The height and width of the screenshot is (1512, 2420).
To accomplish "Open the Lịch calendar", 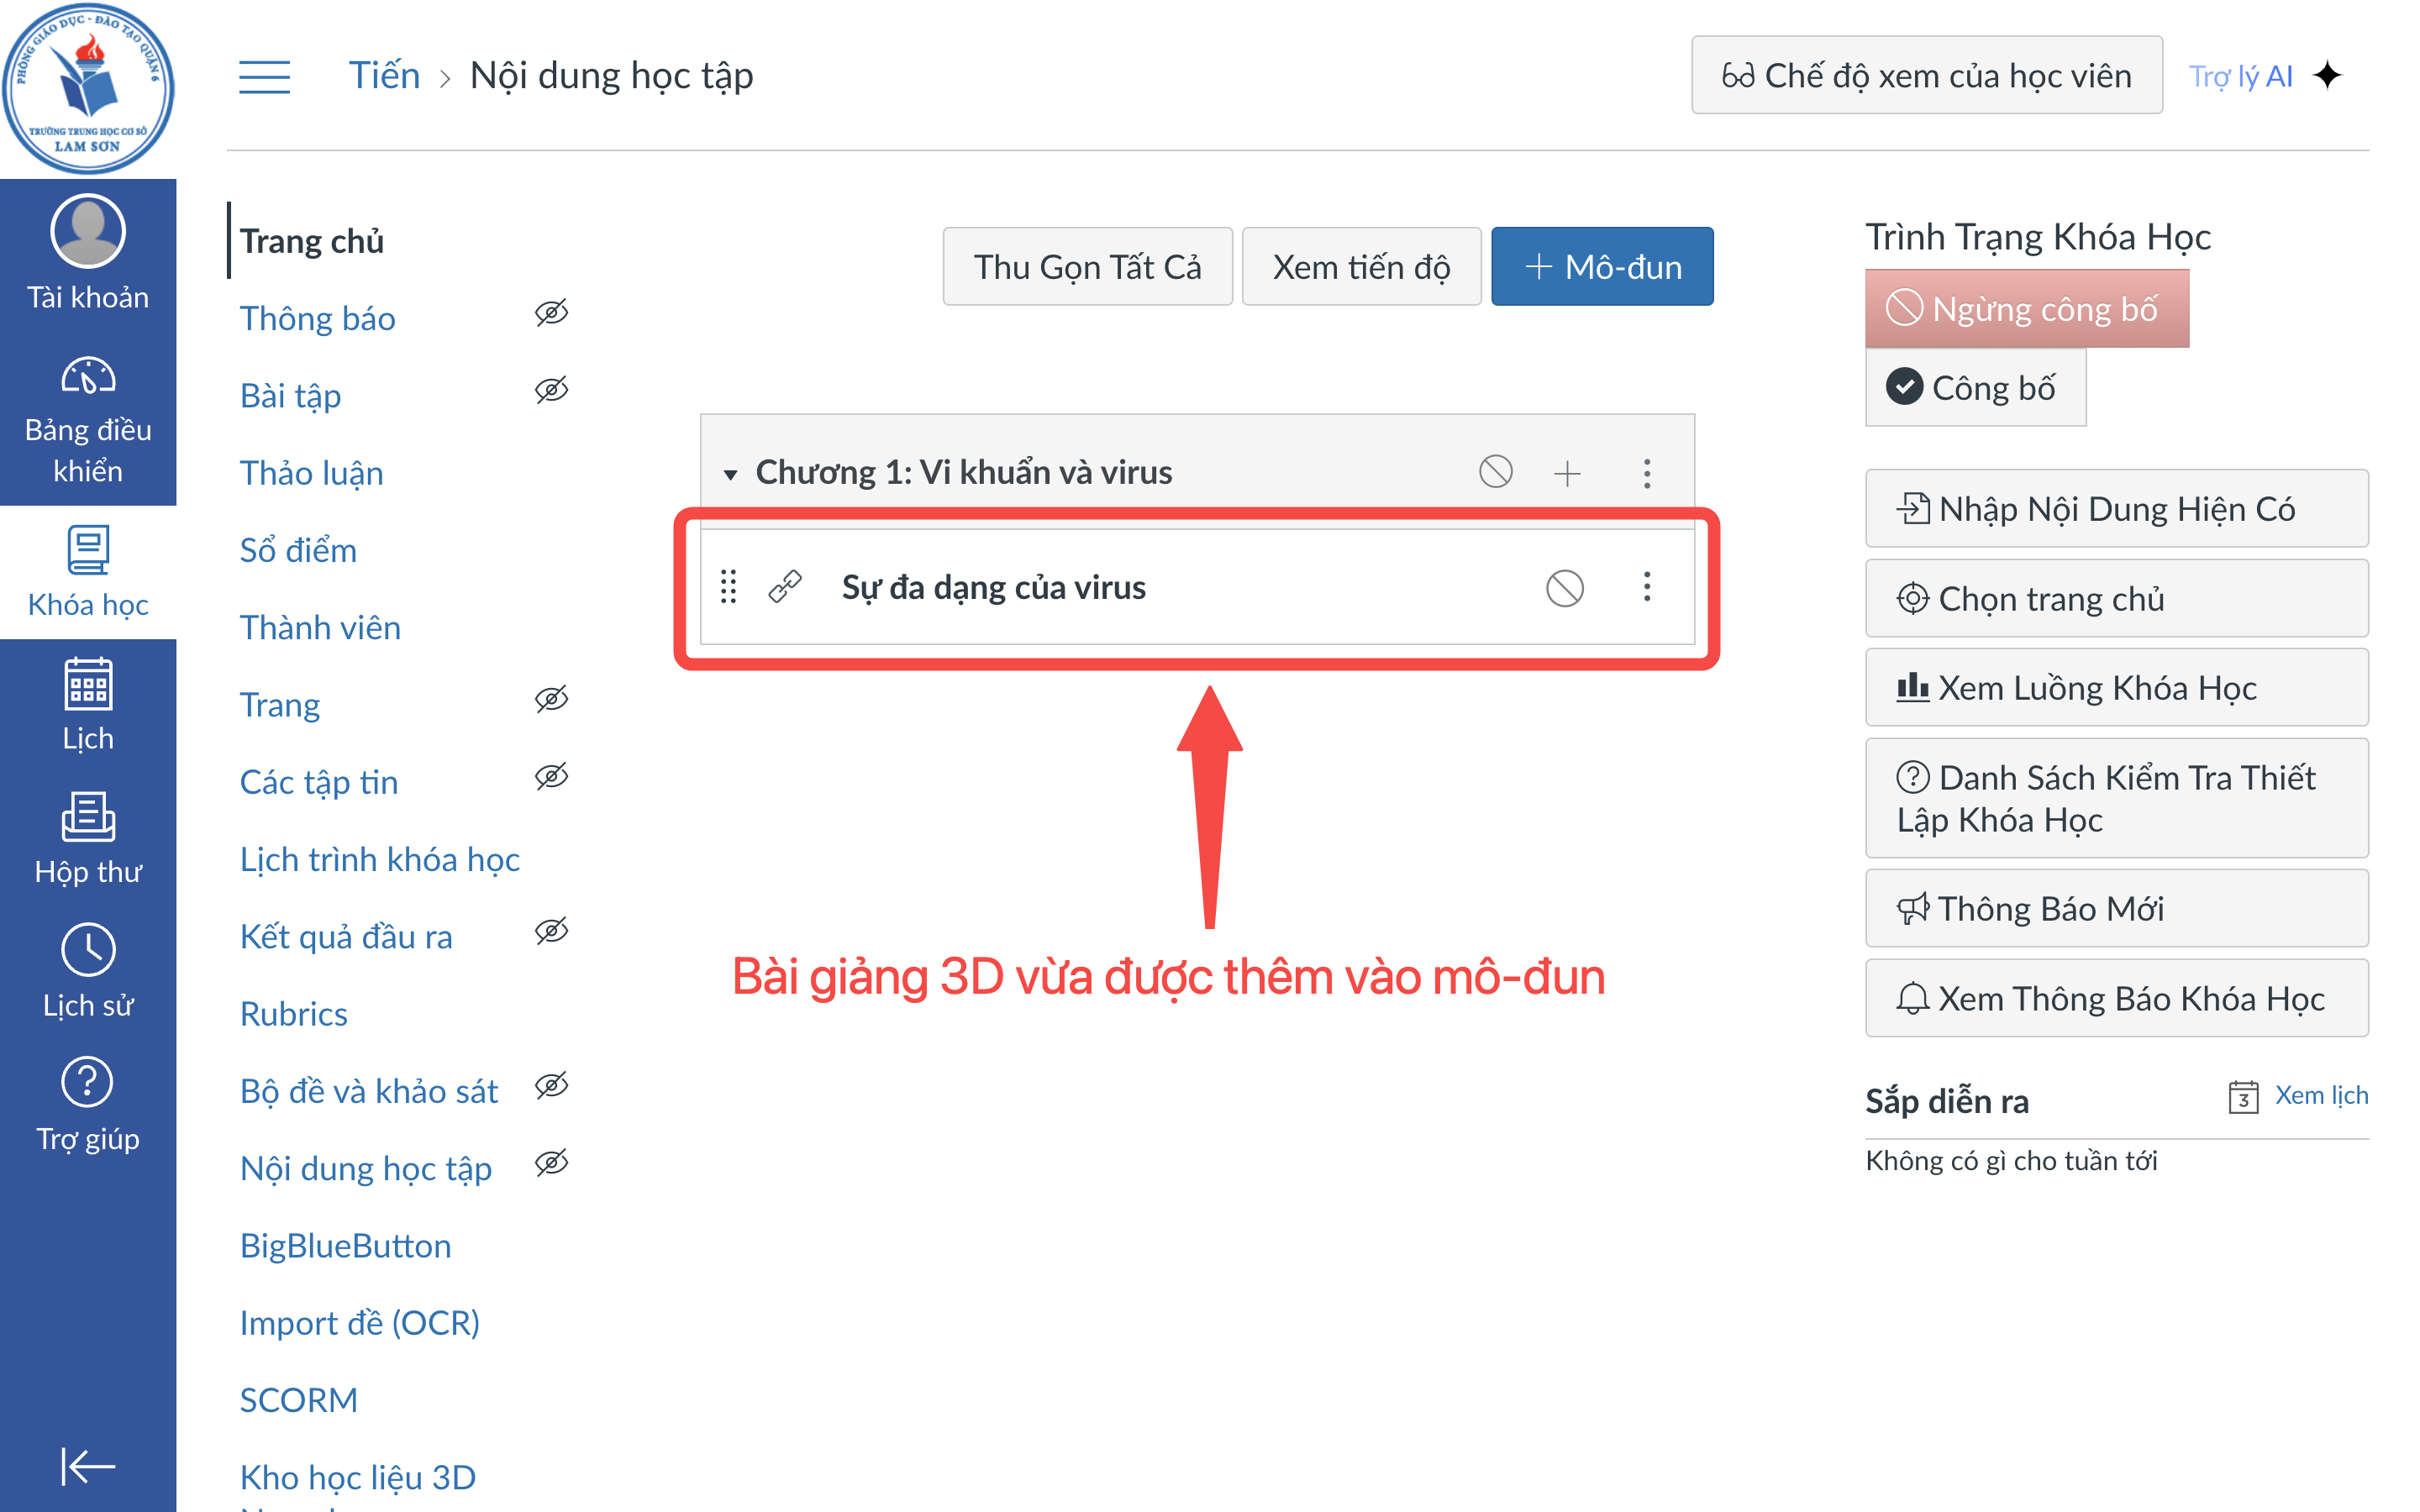I will (88, 705).
